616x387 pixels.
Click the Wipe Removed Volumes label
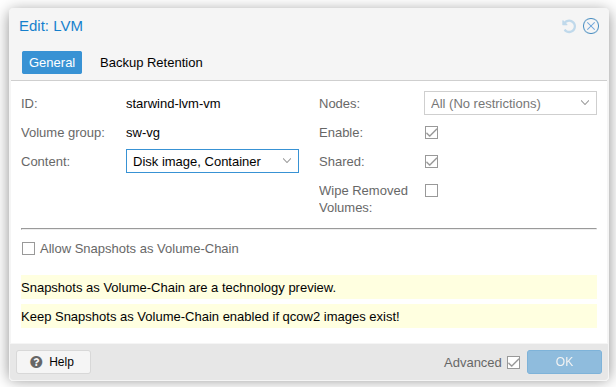point(363,199)
